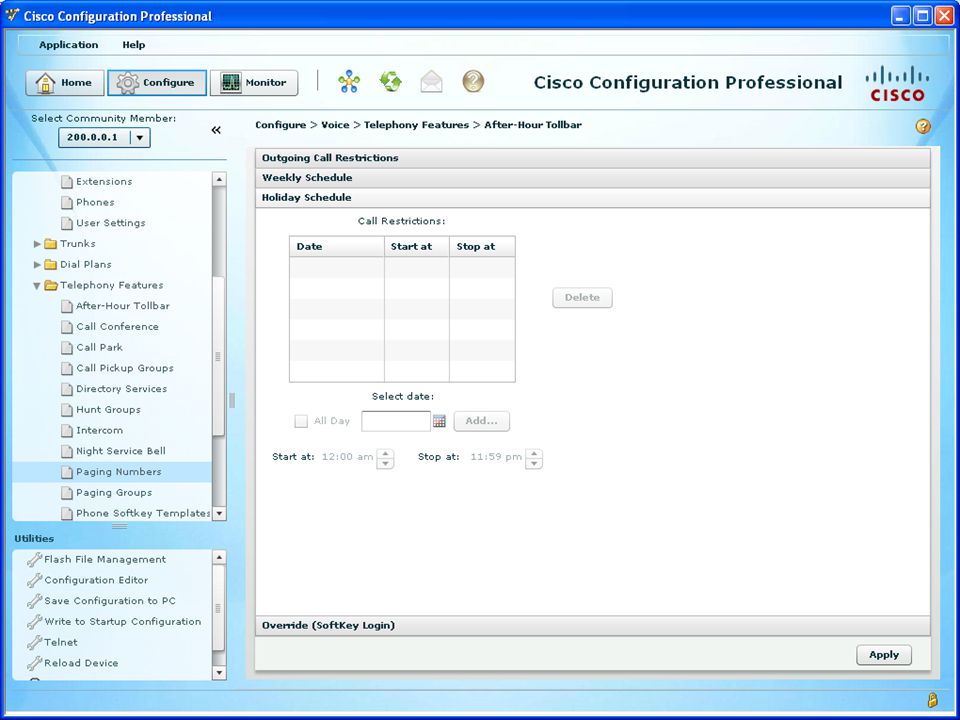Open After-Hour Tollbar item

coord(122,306)
